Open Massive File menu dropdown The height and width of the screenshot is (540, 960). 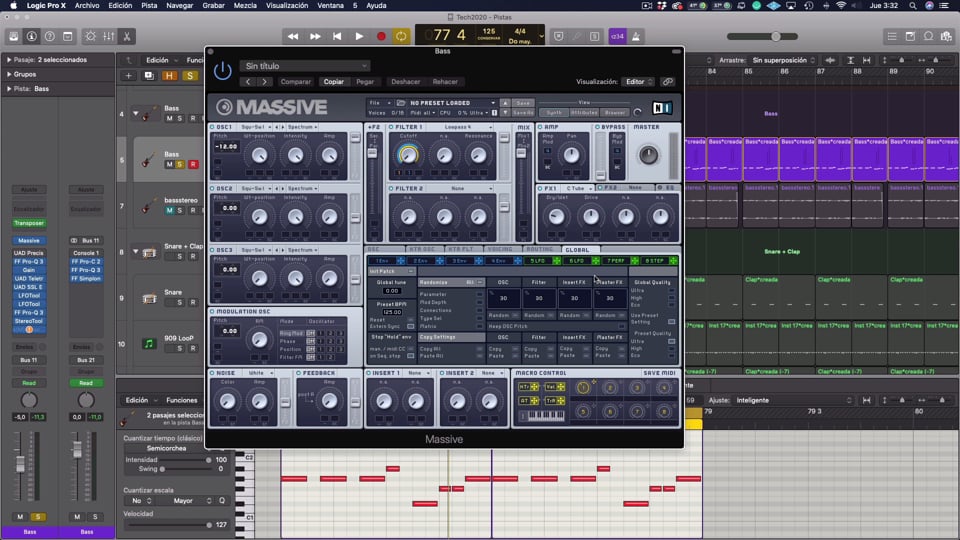379,103
